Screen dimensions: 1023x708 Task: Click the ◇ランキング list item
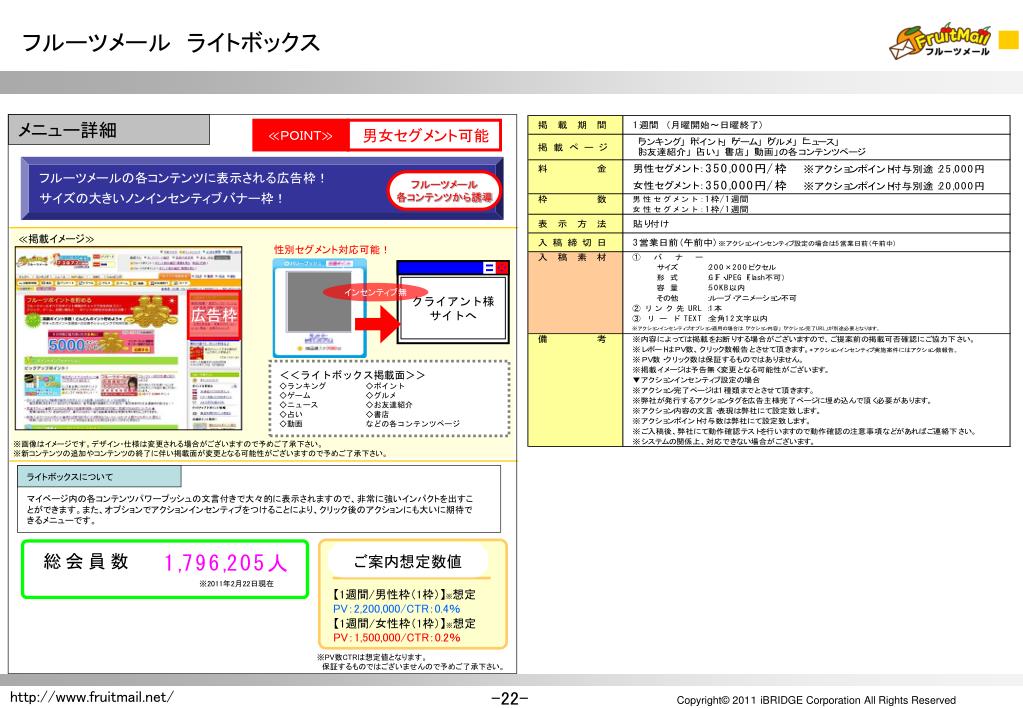[x=303, y=386]
